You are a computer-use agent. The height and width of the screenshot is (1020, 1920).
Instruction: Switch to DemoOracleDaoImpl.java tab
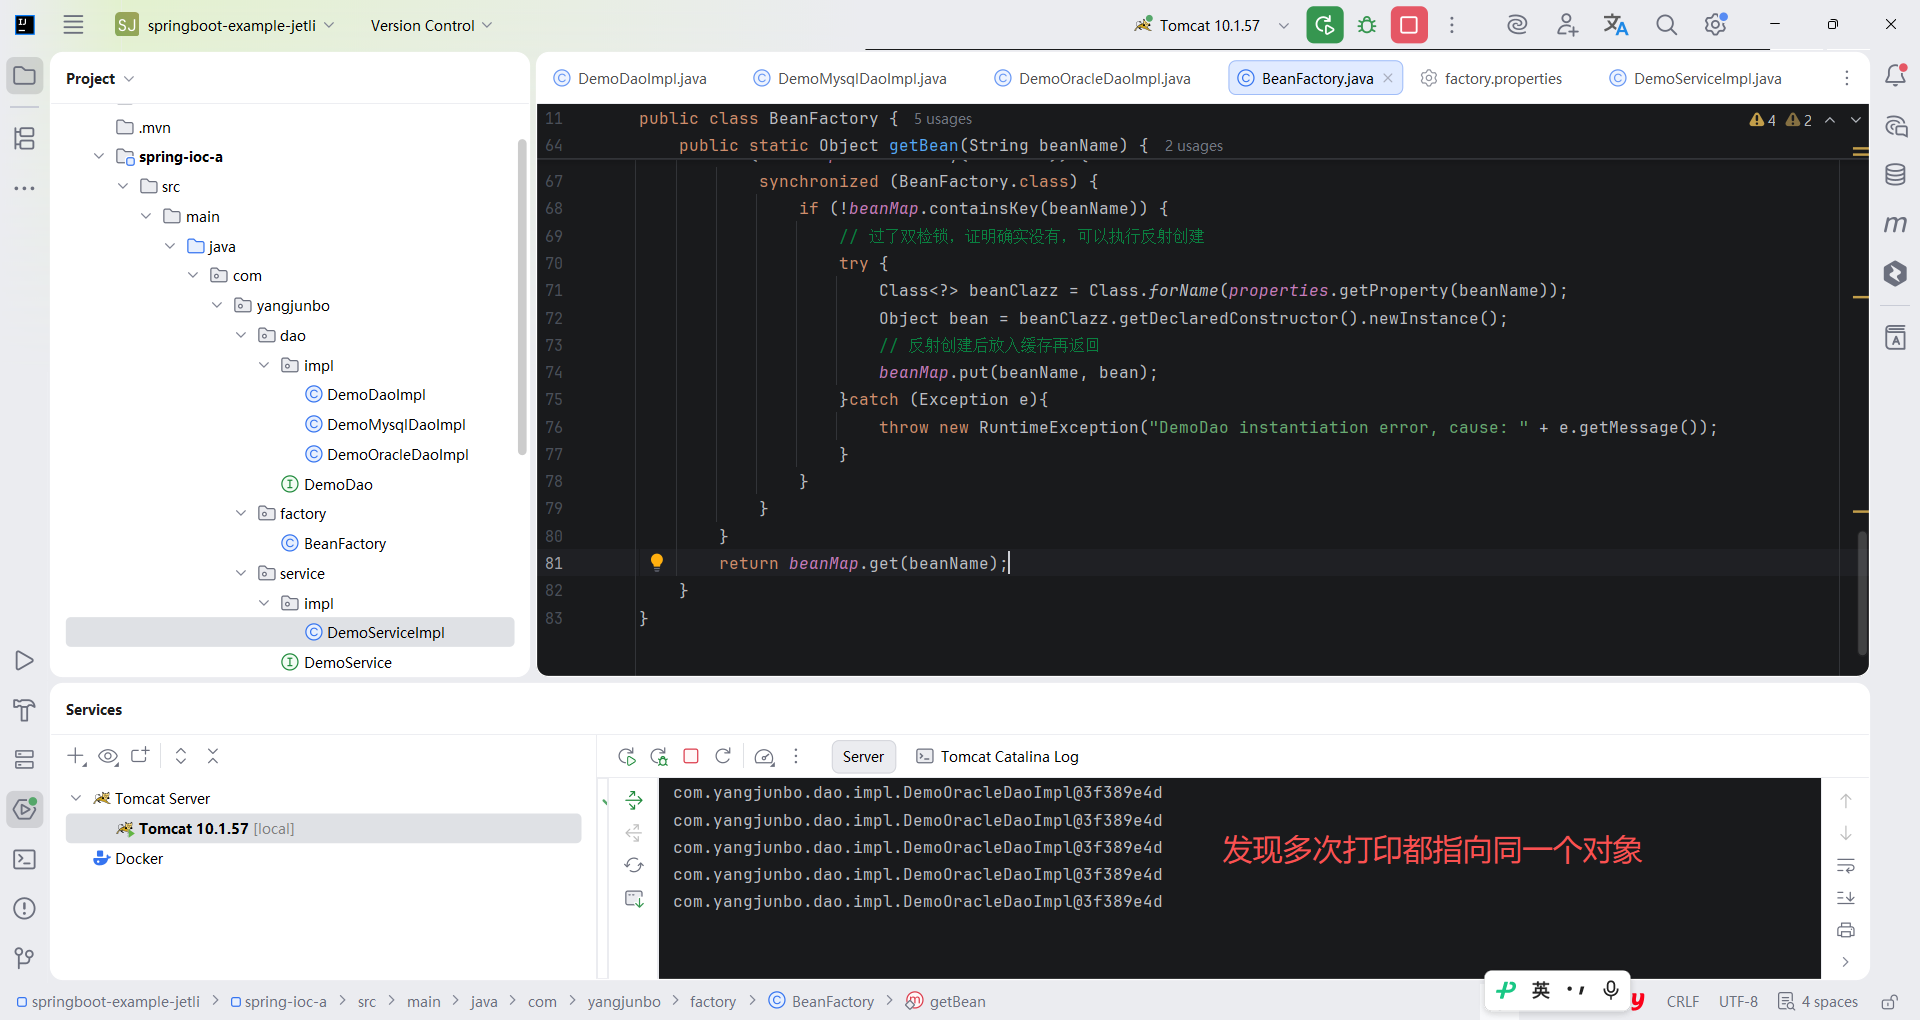pyautogui.click(x=1093, y=78)
